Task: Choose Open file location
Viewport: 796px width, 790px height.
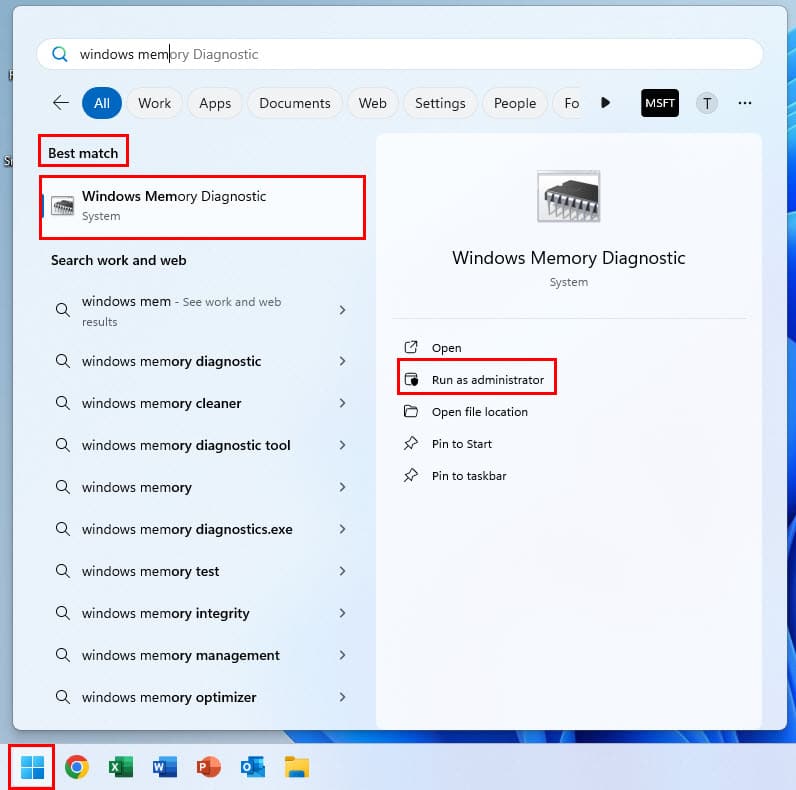Action: 479,412
